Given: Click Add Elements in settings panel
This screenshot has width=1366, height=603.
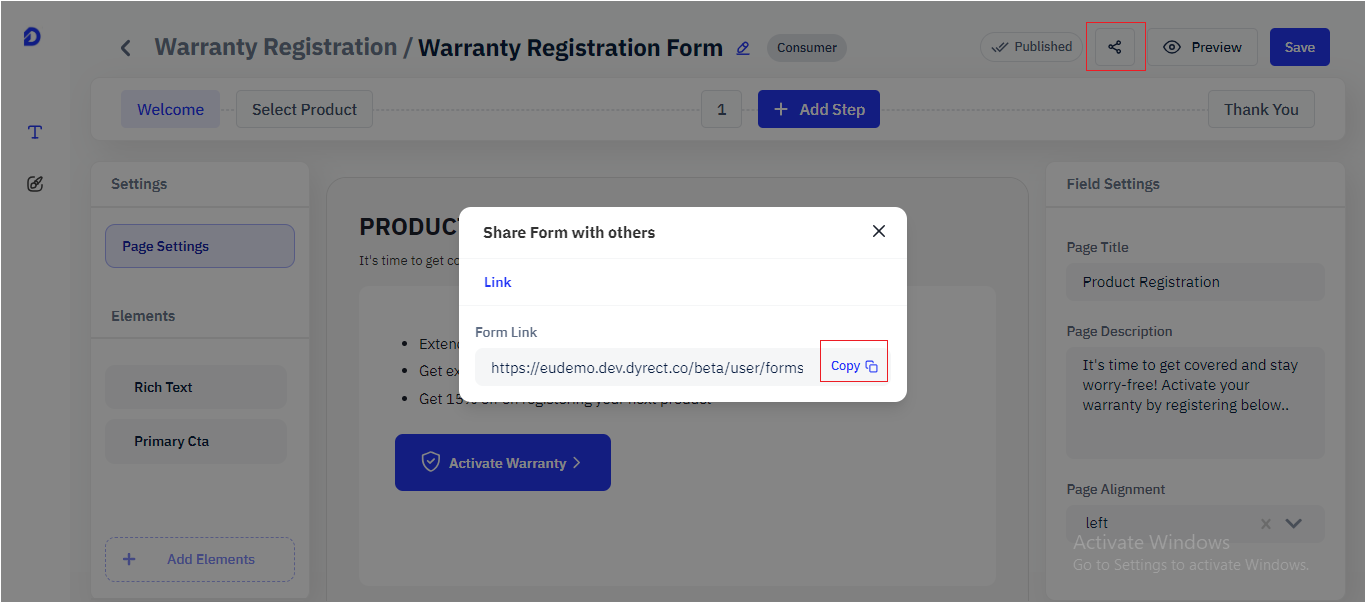Looking at the screenshot, I should pos(200,559).
